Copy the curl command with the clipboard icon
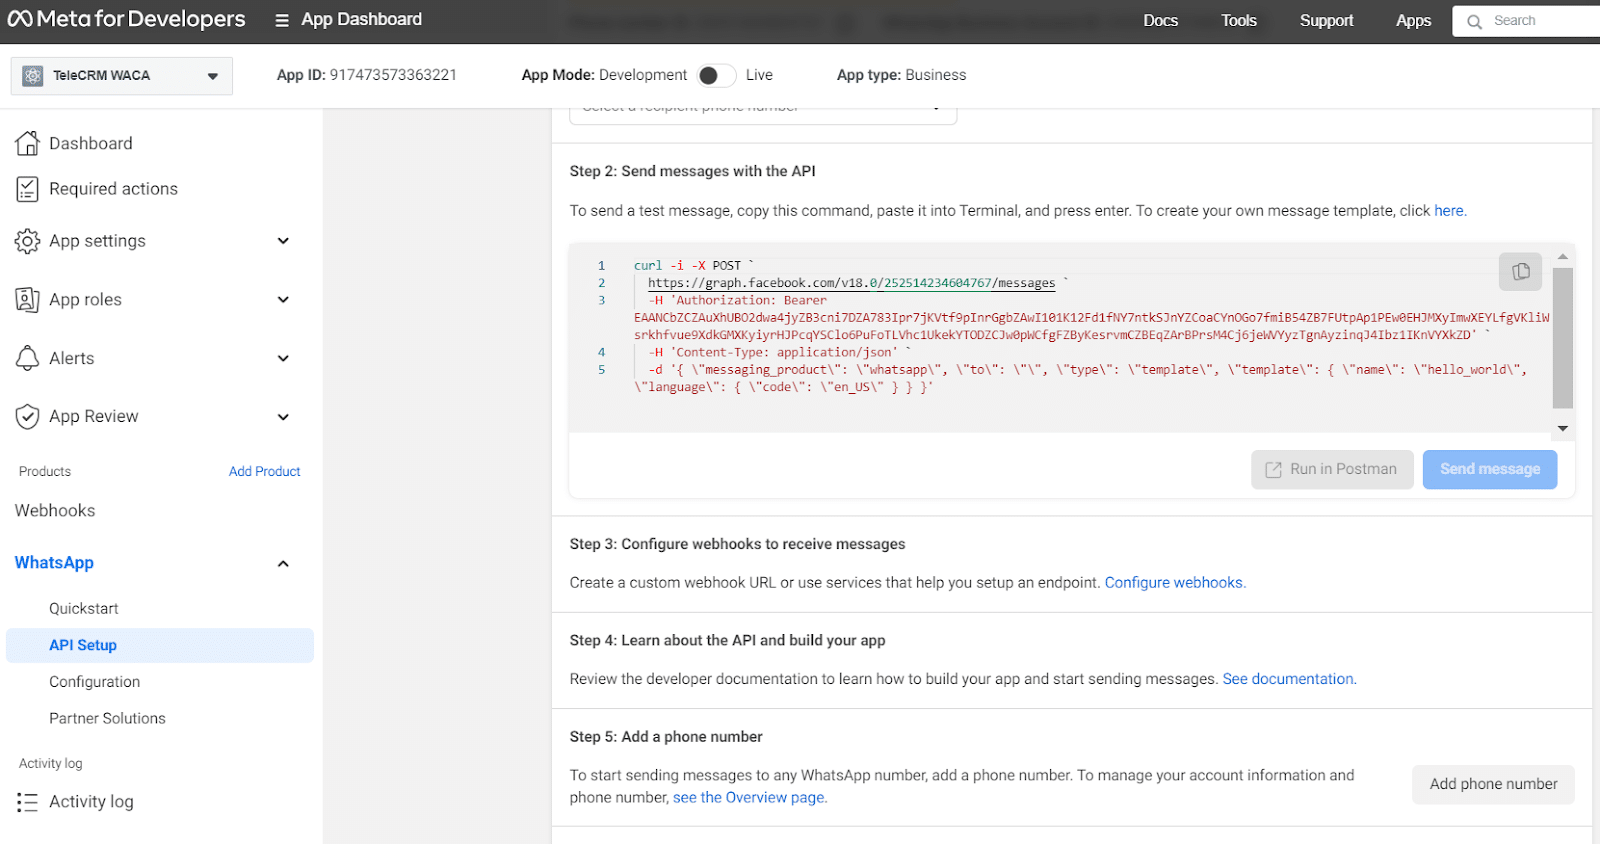1600x844 pixels. 1520,271
